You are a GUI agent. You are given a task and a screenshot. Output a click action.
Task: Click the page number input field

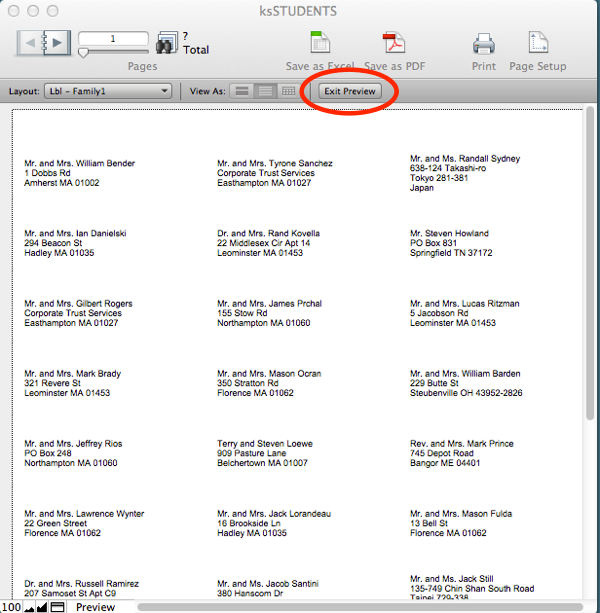(x=113, y=38)
